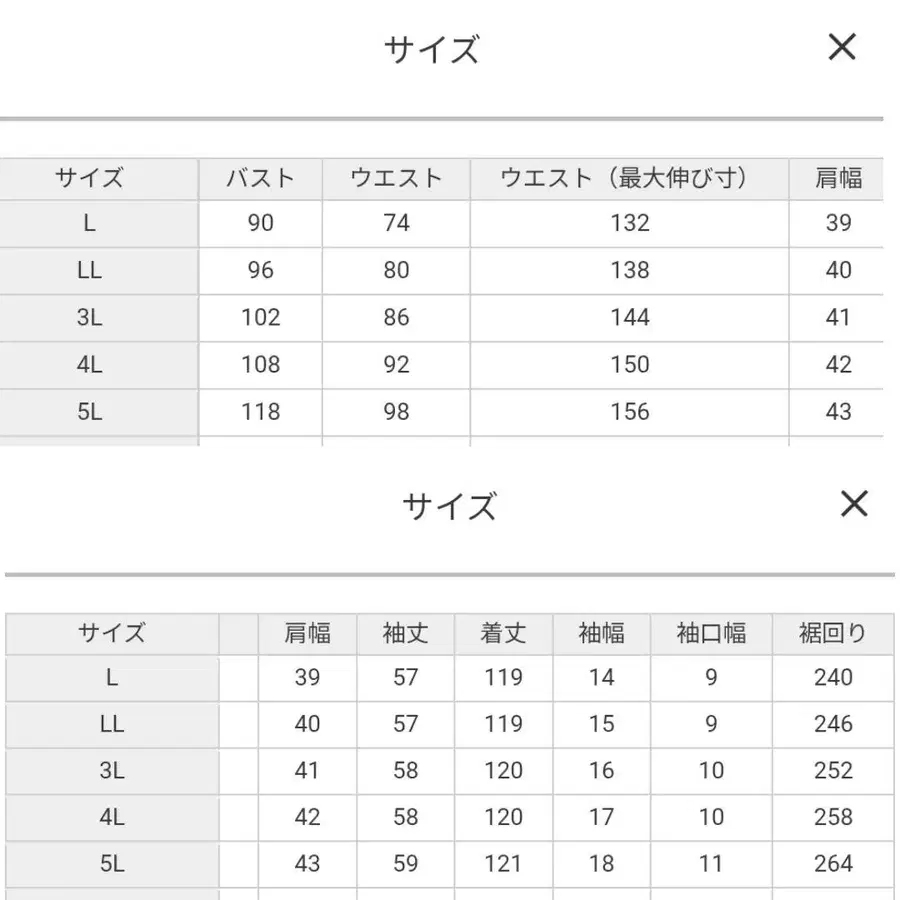Click the 裾回り value 252 cell
The width and height of the screenshot is (900, 900).
tap(833, 771)
